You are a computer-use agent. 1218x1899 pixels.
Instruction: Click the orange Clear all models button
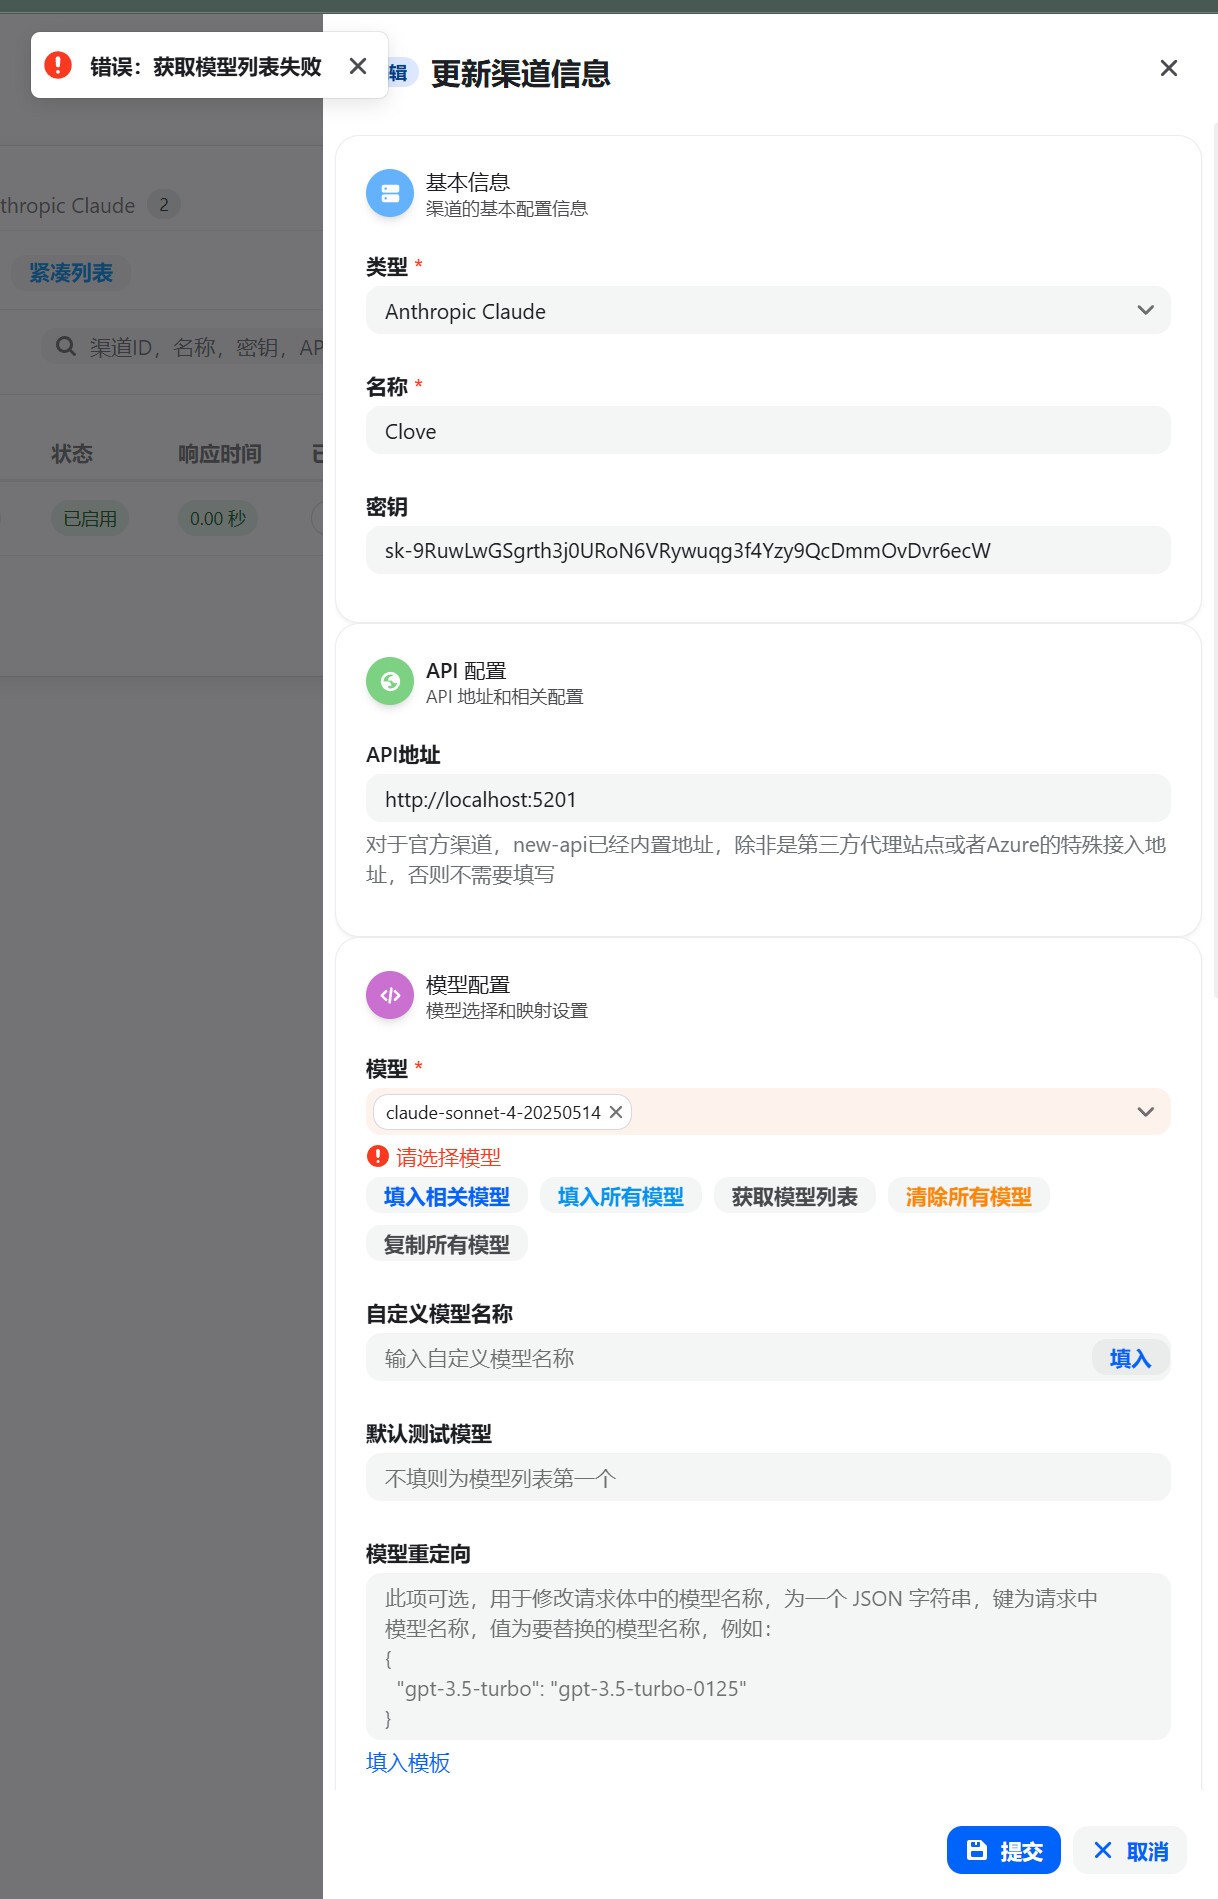(969, 1196)
